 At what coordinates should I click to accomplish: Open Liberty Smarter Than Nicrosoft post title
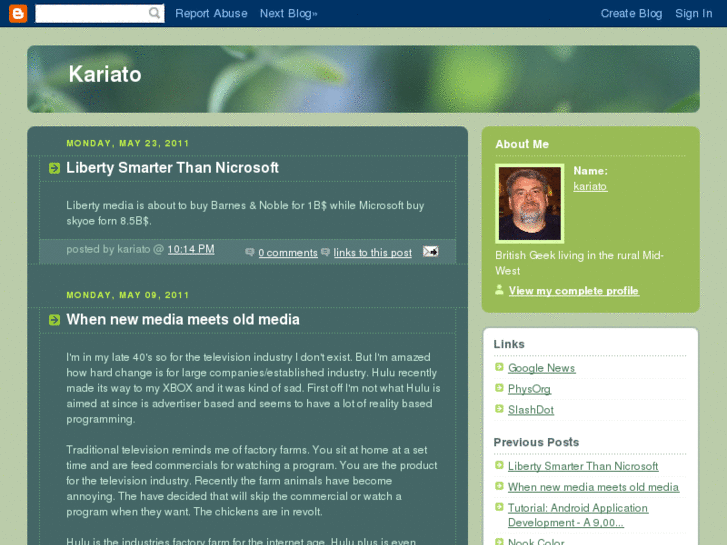172,167
